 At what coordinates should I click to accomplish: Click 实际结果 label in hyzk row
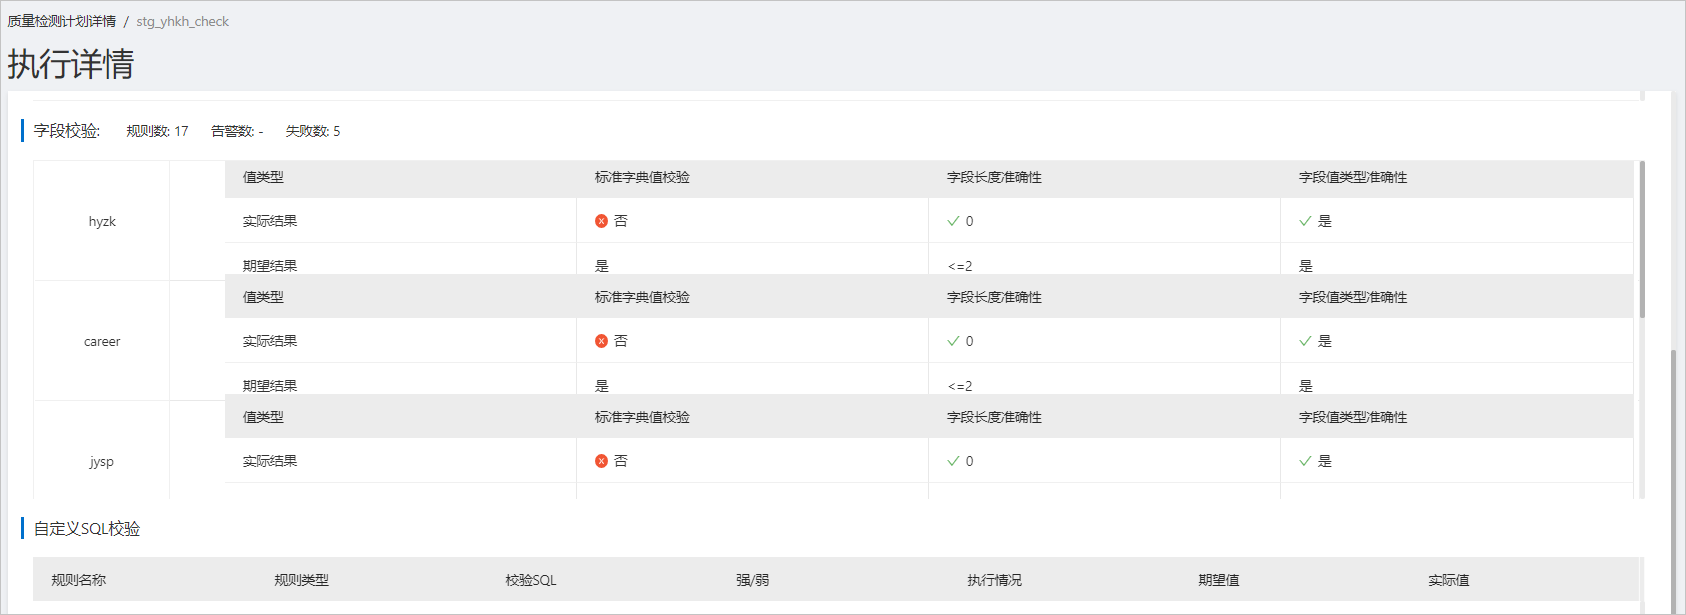(x=270, y=221)
